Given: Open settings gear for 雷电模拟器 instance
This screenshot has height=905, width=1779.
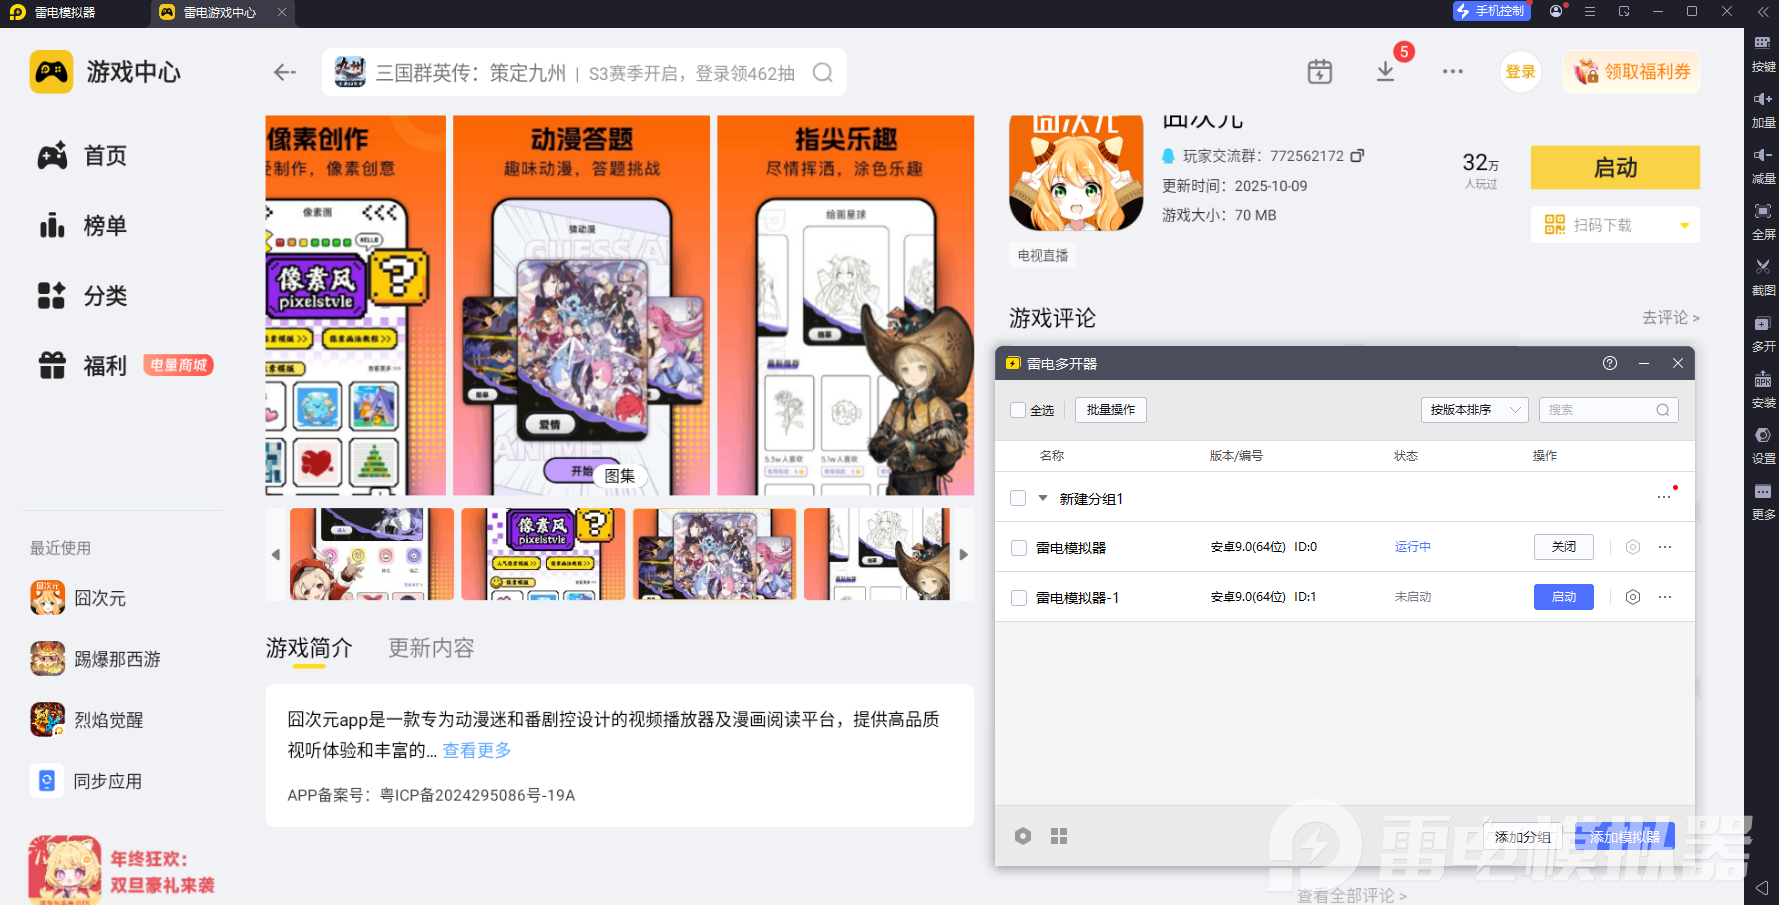Looking at the screenshot, I should 1633,547.
